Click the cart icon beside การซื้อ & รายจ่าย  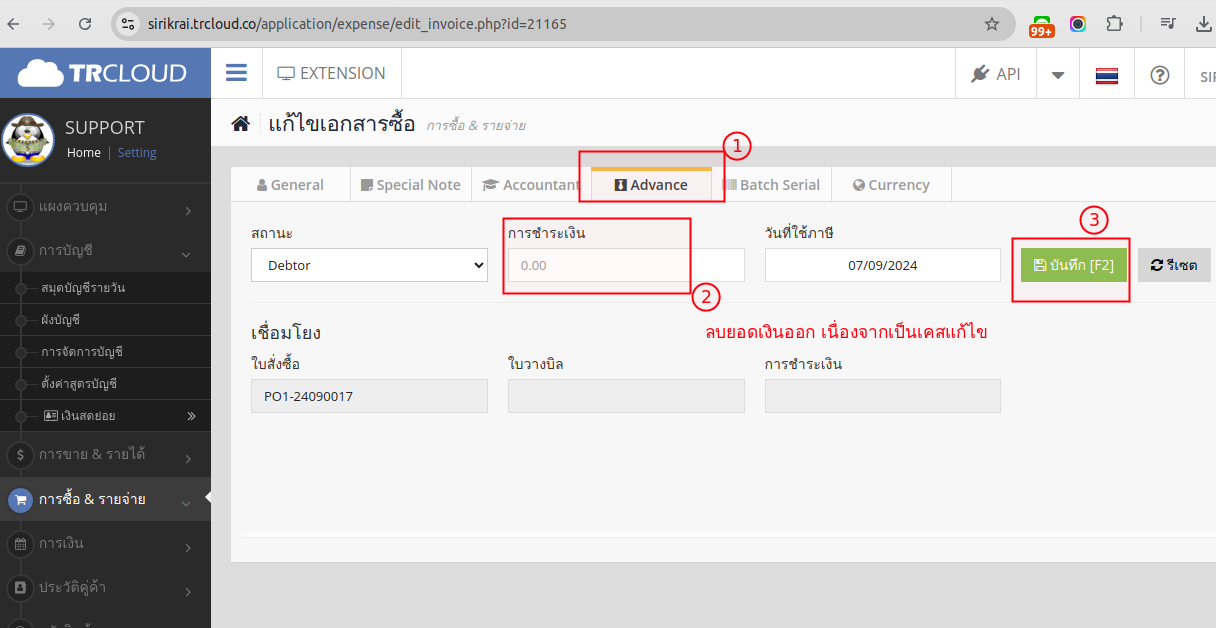coord(20,499)
